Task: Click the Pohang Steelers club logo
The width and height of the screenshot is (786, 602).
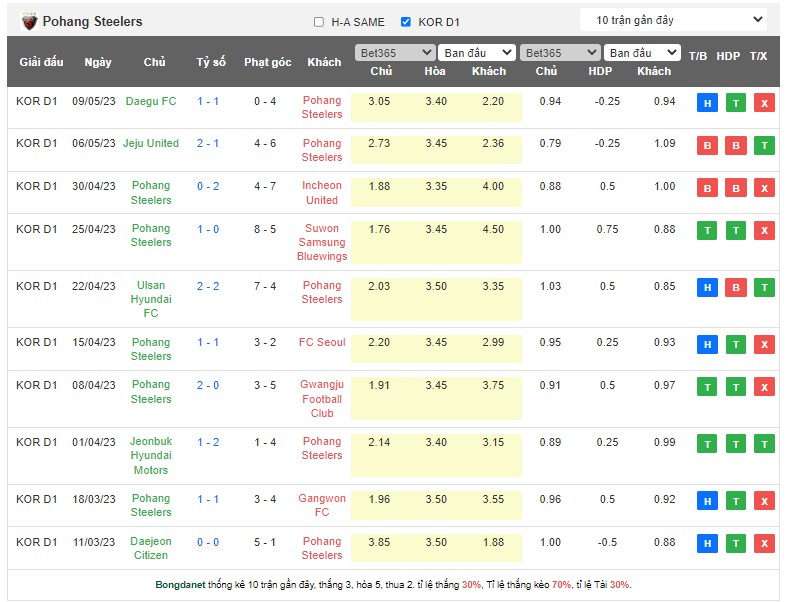Action: 29,21
